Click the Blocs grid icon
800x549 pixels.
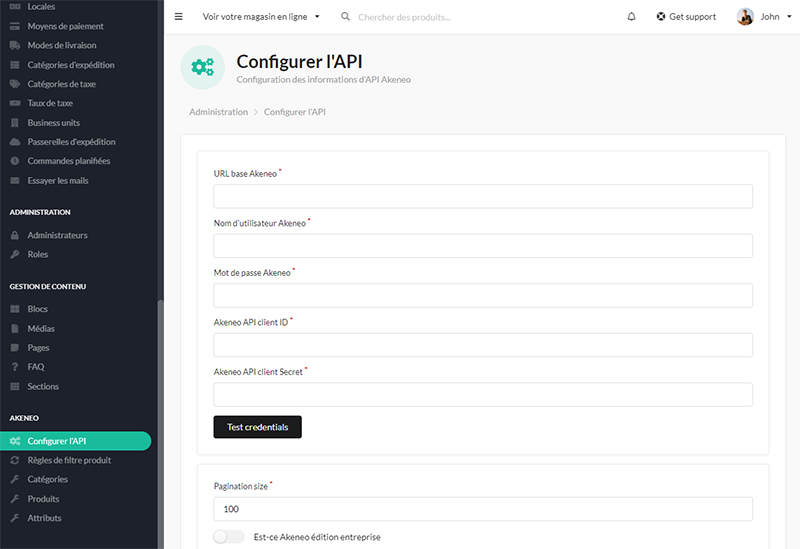tap(15, 309)
